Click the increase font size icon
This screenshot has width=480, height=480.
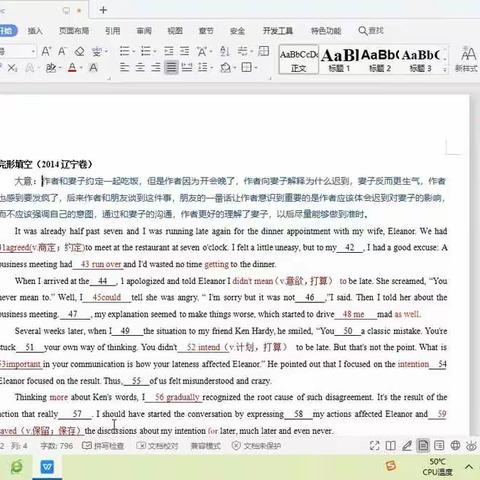click(x=46, y=52)
